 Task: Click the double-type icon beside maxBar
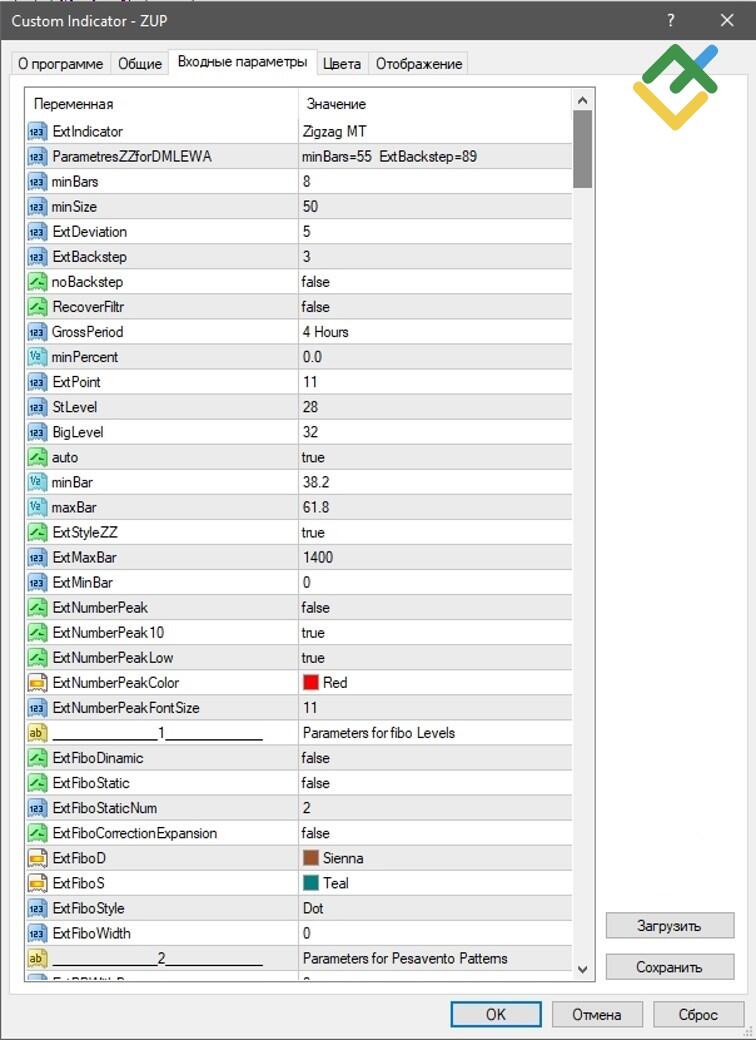coord(37,507)
